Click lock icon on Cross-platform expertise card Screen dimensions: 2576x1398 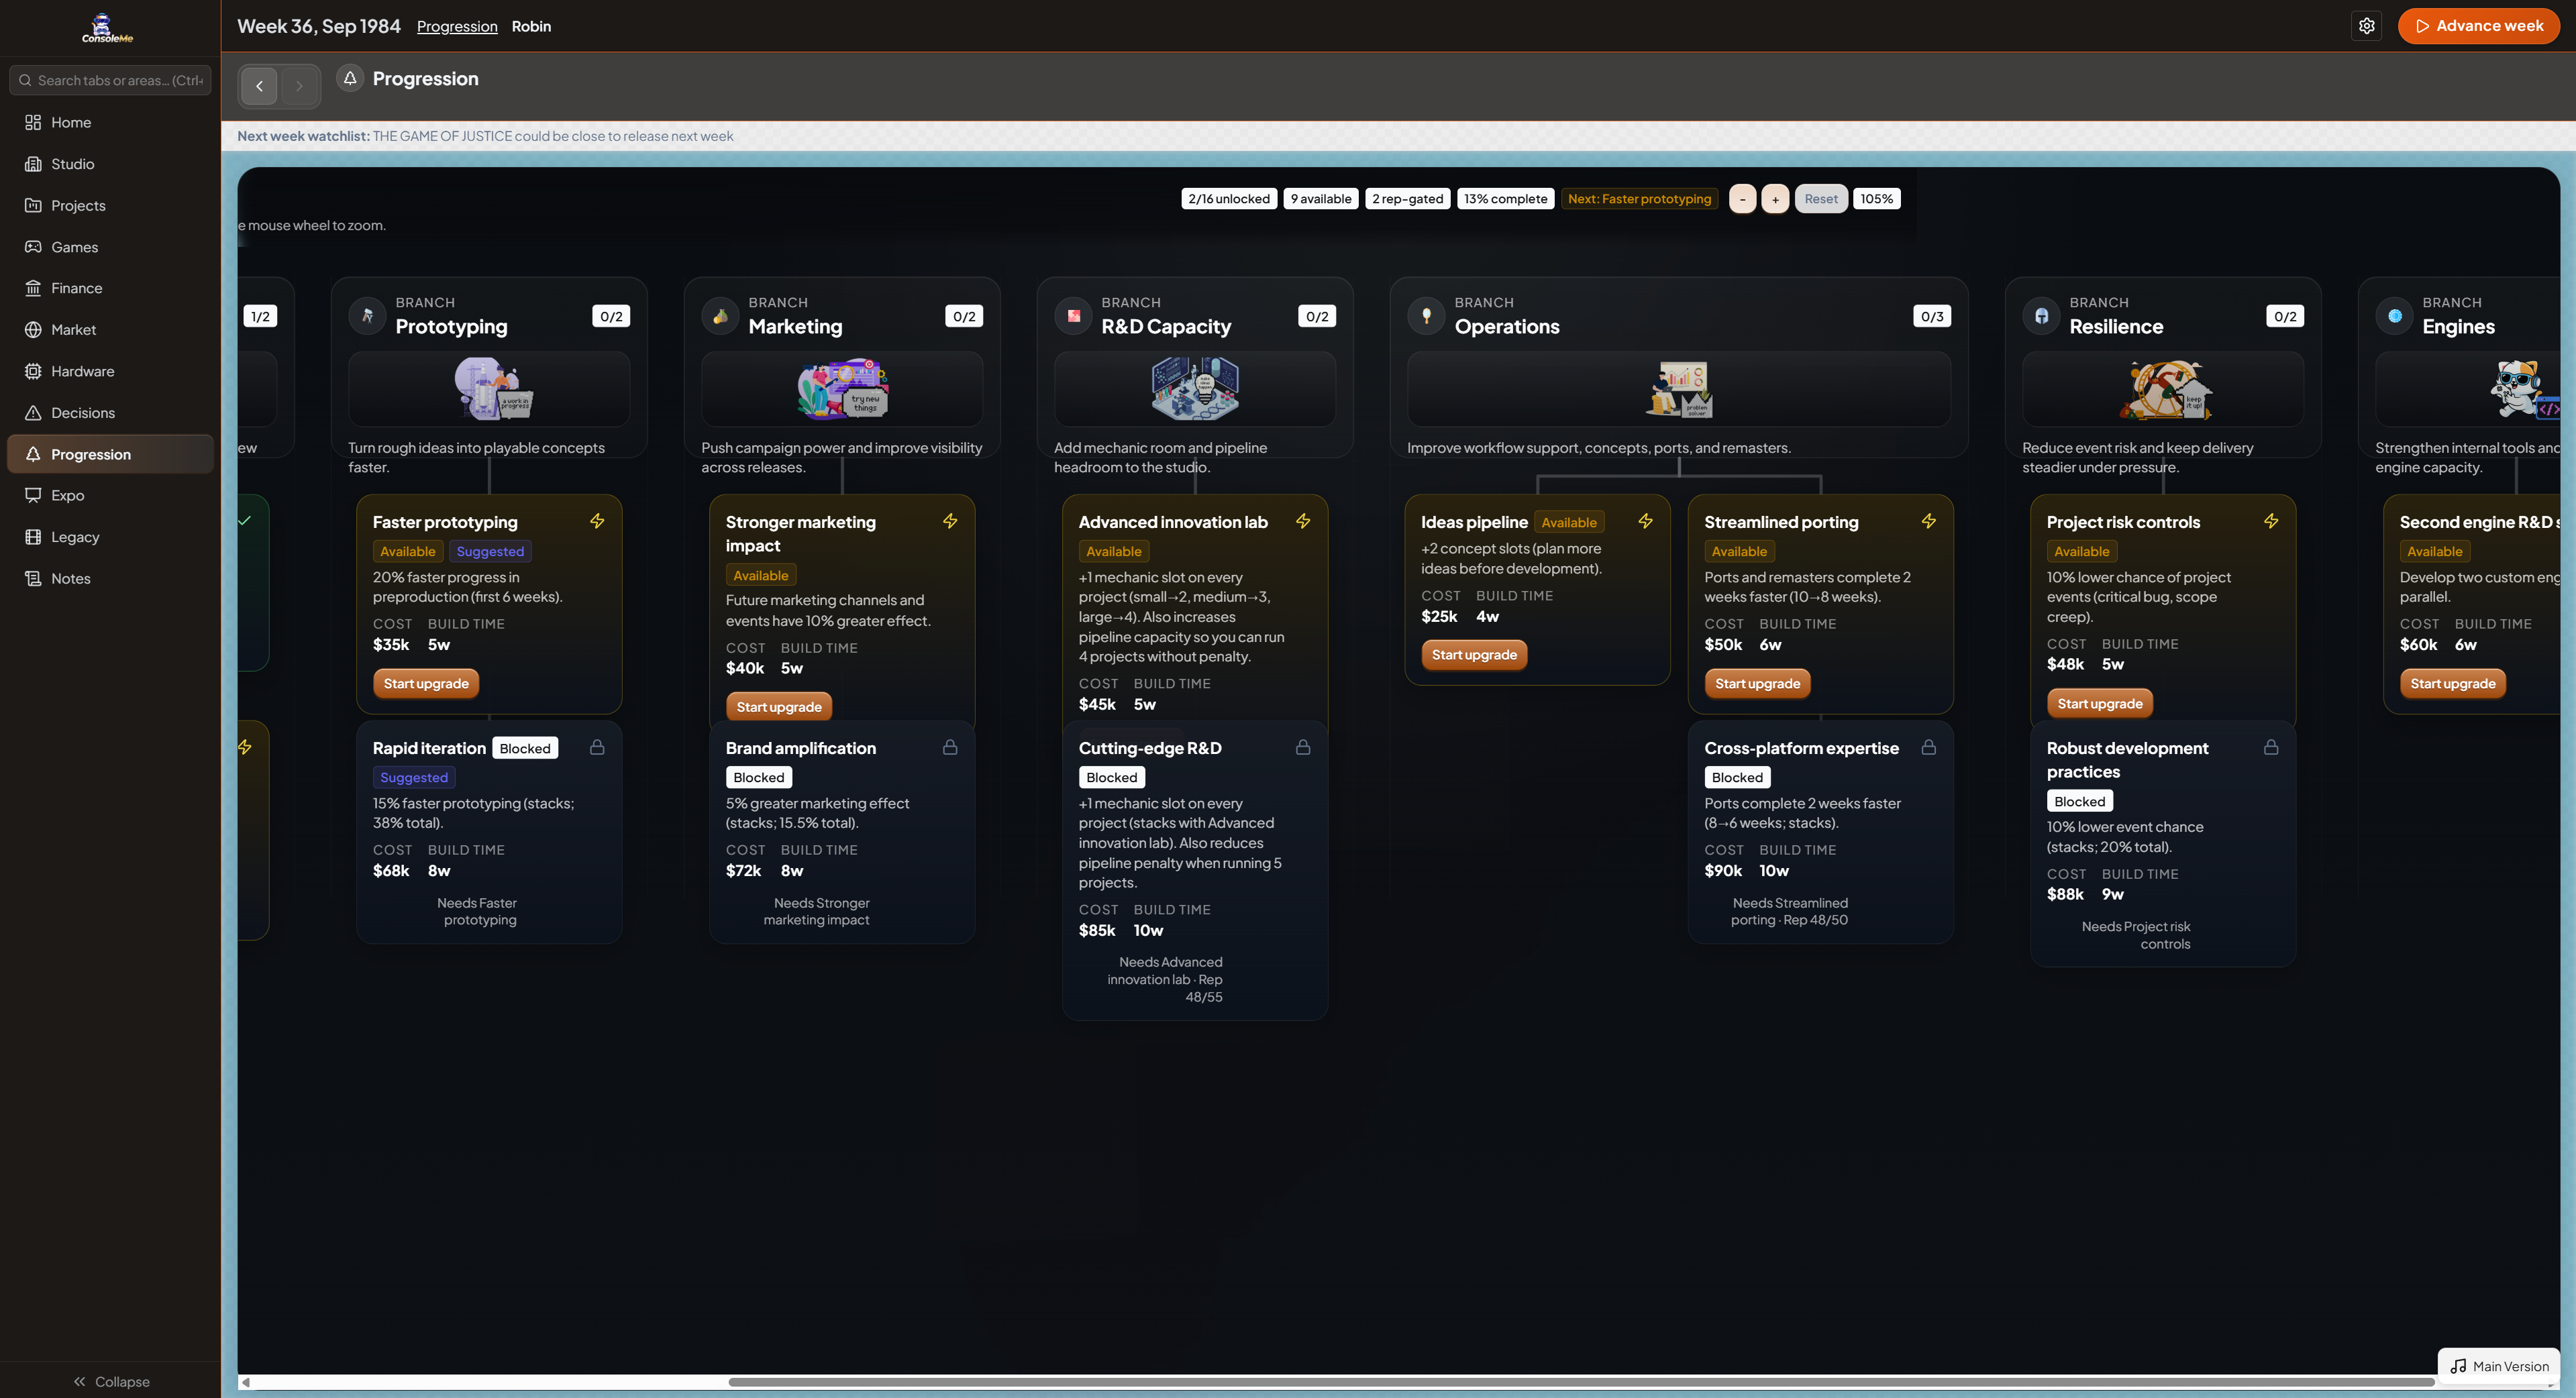click(x=1928, y=747)
